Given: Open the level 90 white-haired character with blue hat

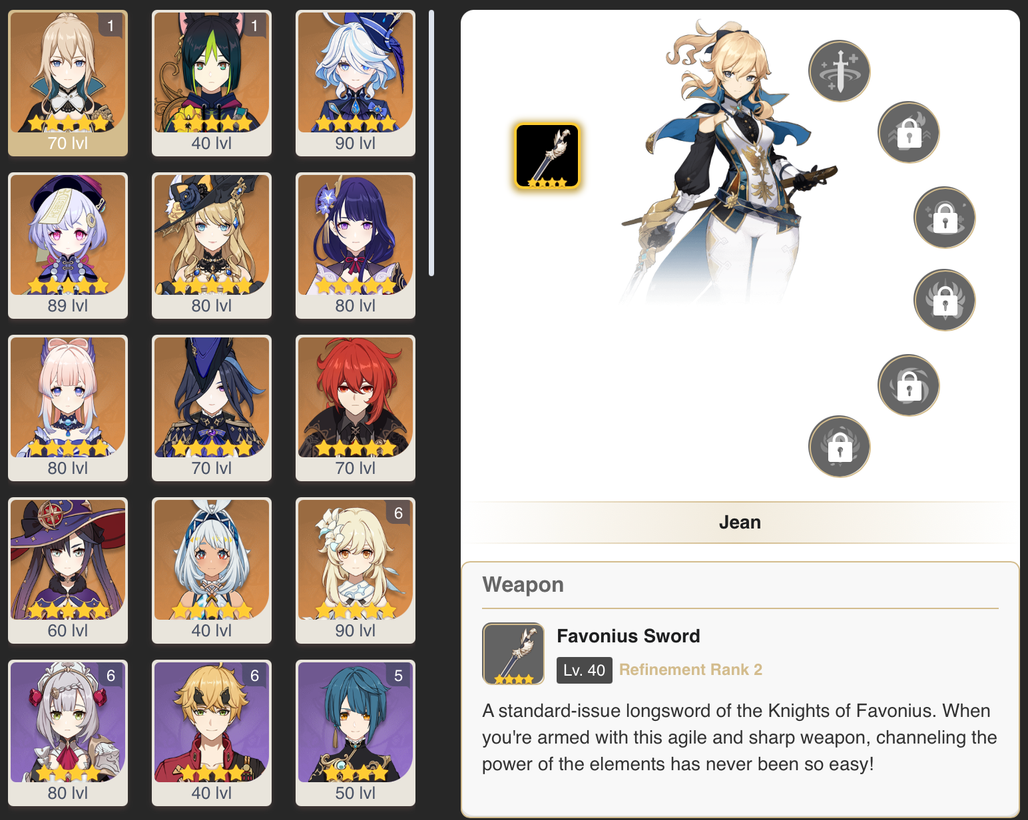Looking at the screenshot, I should click(355, 83).
